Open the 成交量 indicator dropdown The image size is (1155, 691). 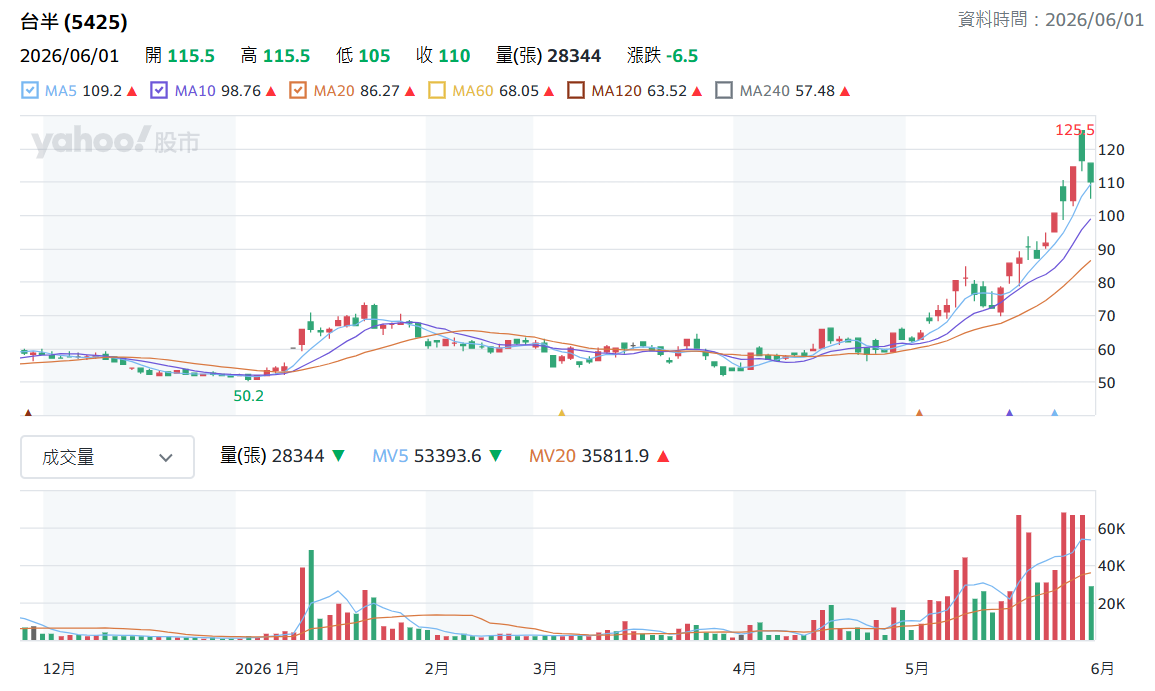click(108, 457)
